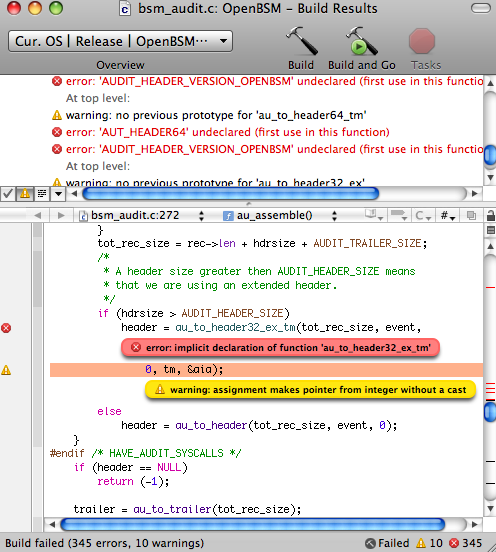Open the au_assemble() function popup
This screenshot has height=552, width=496.
280,215
